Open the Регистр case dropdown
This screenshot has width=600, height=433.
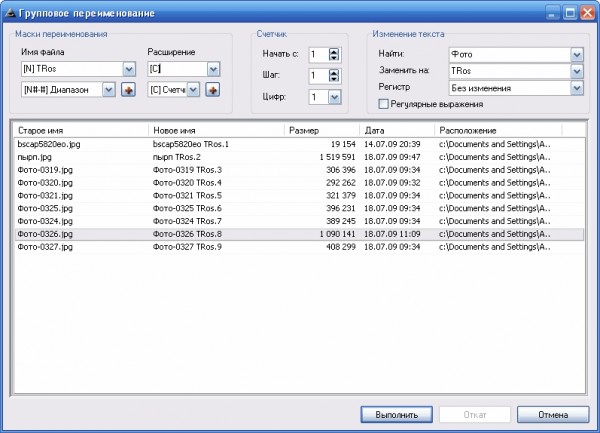(577, 88)
